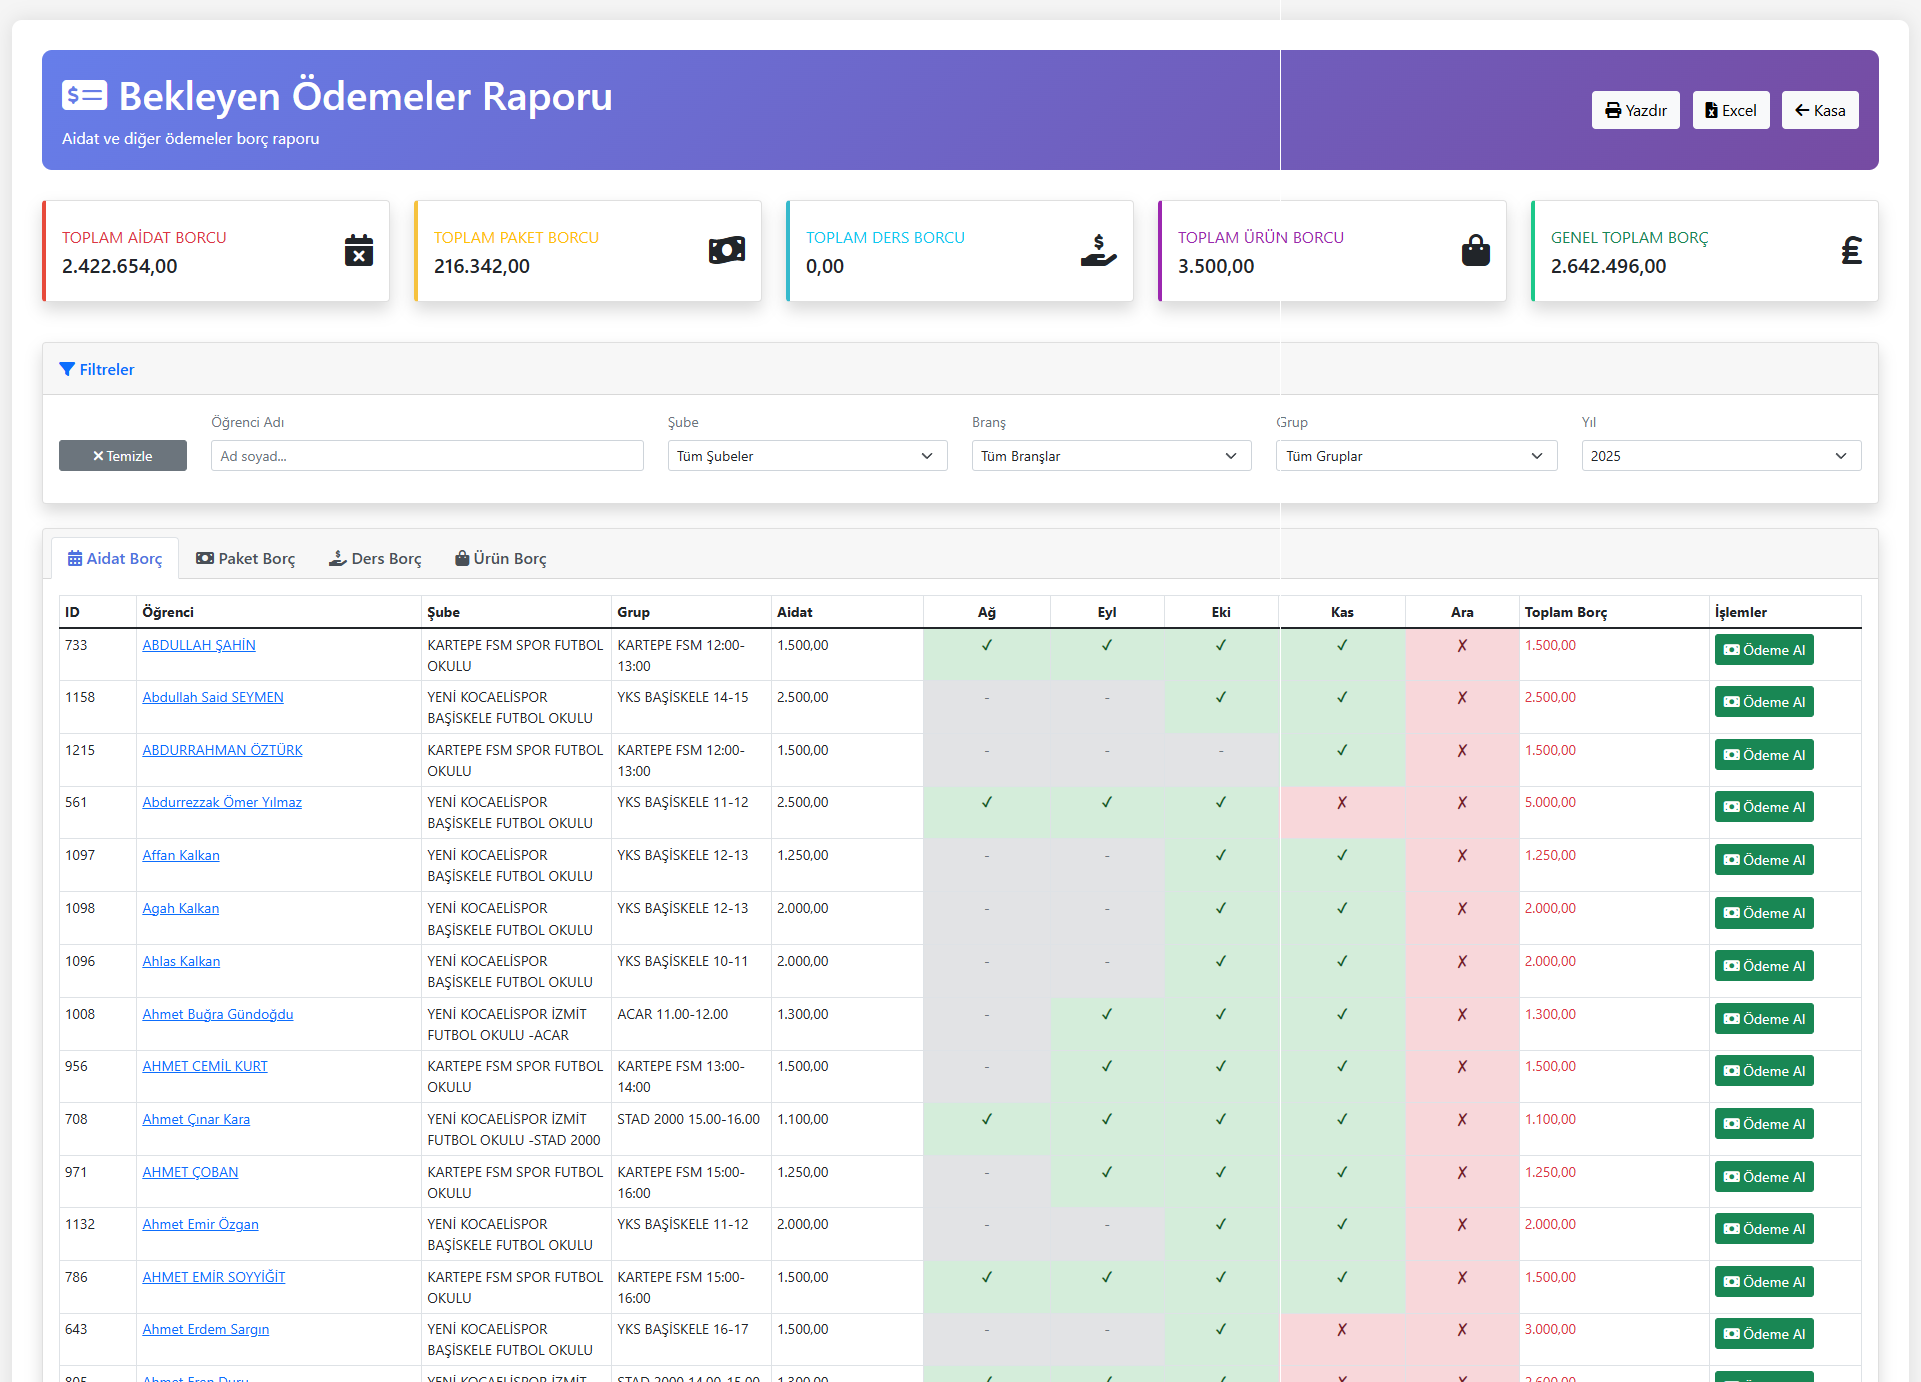Screen dimensions: 1921x1382
Task: Expand the Branş dropdown (Tüm Branşlar)
Action: (x=1111, y=456)
